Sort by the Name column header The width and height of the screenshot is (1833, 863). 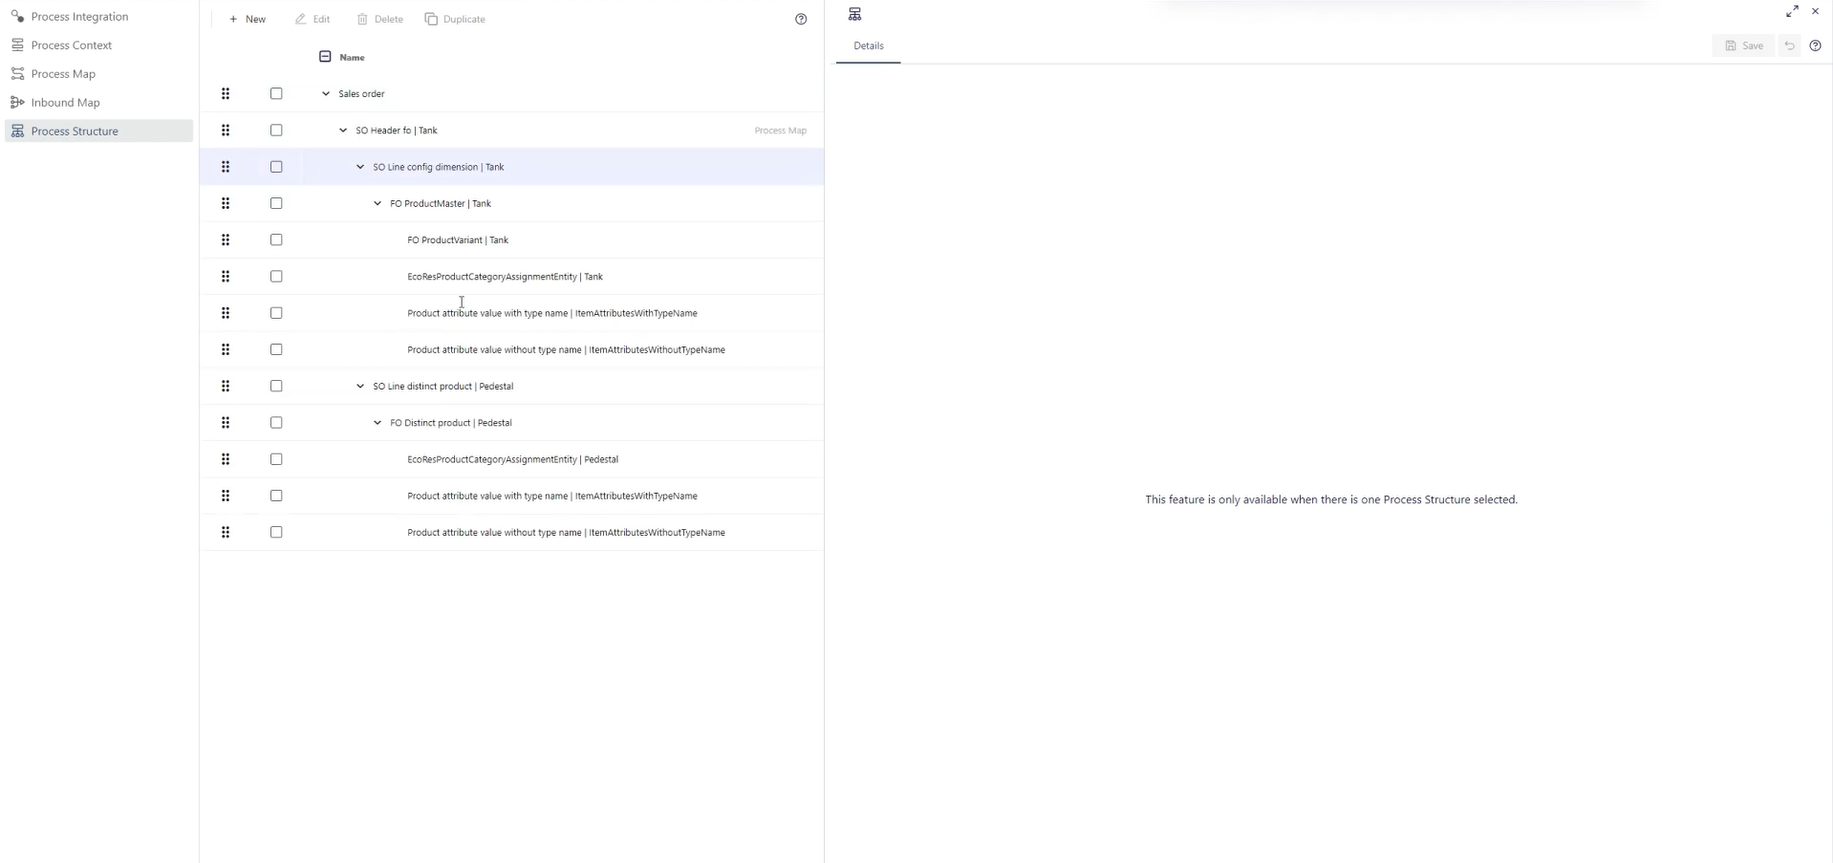click(352, 58)
